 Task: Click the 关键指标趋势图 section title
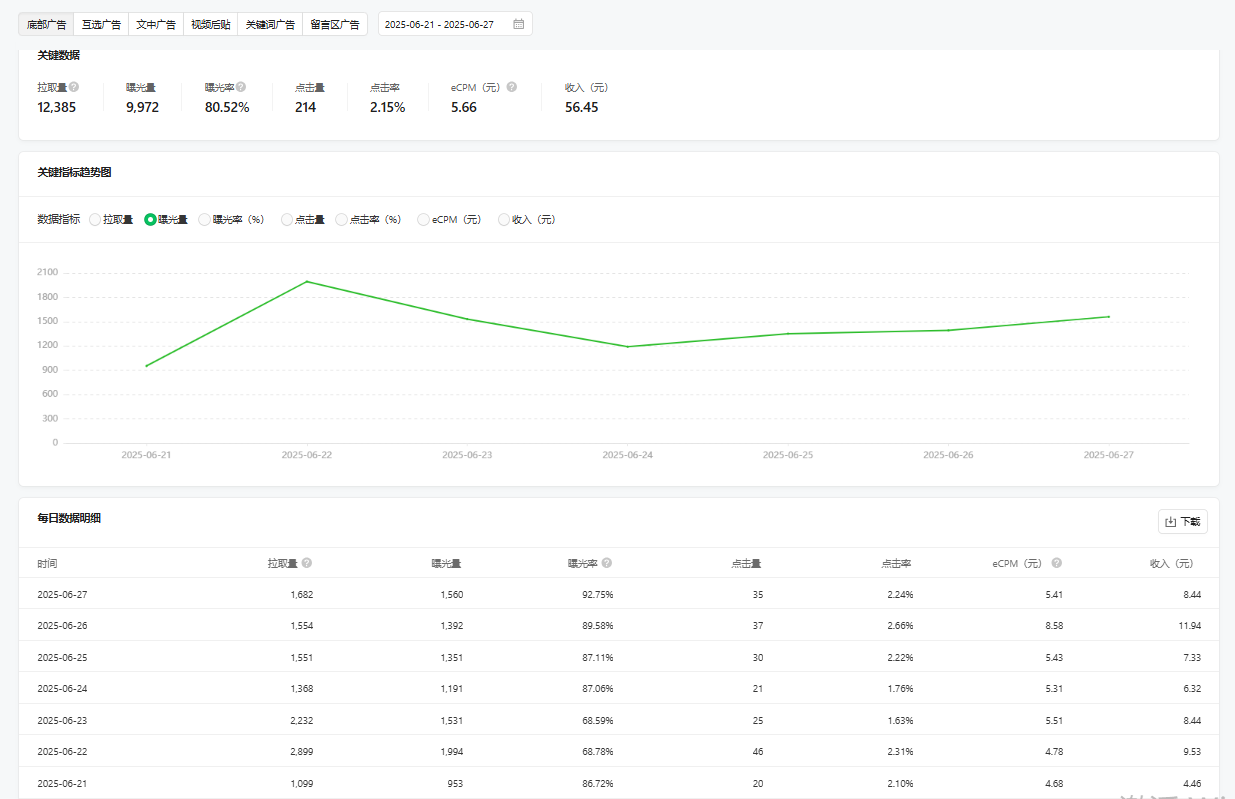tap(74, 172)
